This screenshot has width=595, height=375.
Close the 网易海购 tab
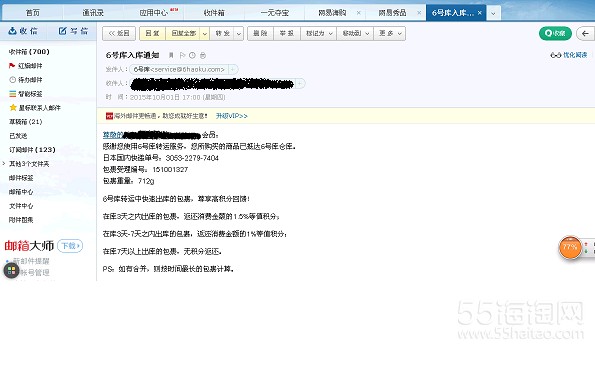click(359, 13)
